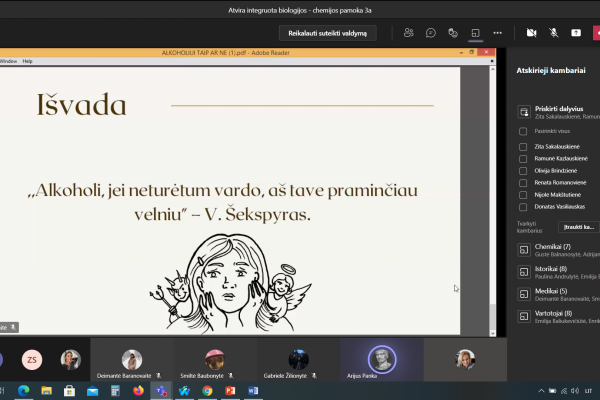
Task: Select Arijus Panka participant tile
Action: (382, 359)
